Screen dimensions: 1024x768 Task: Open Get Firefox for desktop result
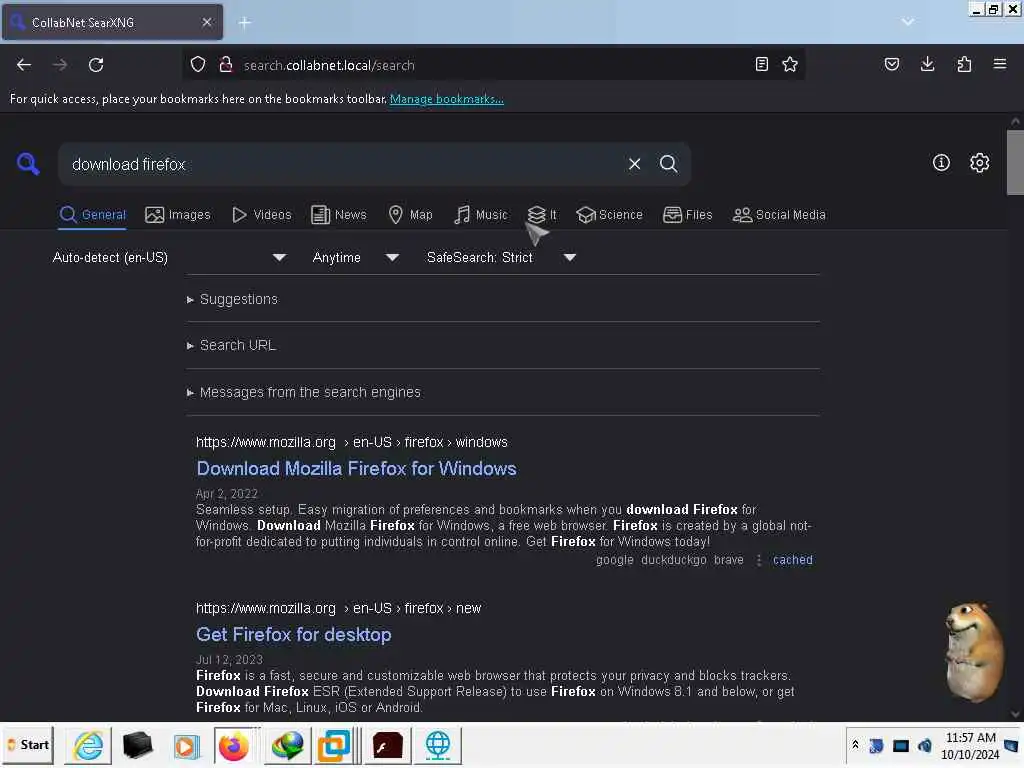pos(294,635)
